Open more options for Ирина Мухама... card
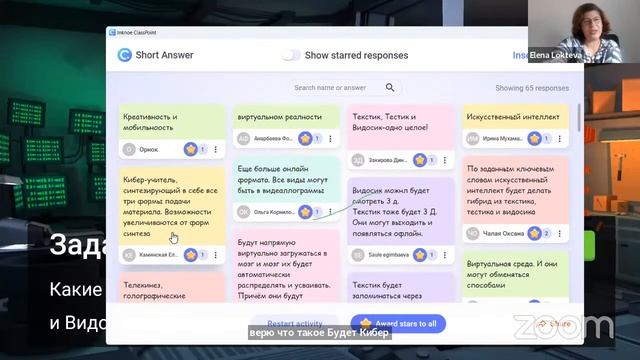The width and height of the screenshot is (640, 360). click(560, 139)
